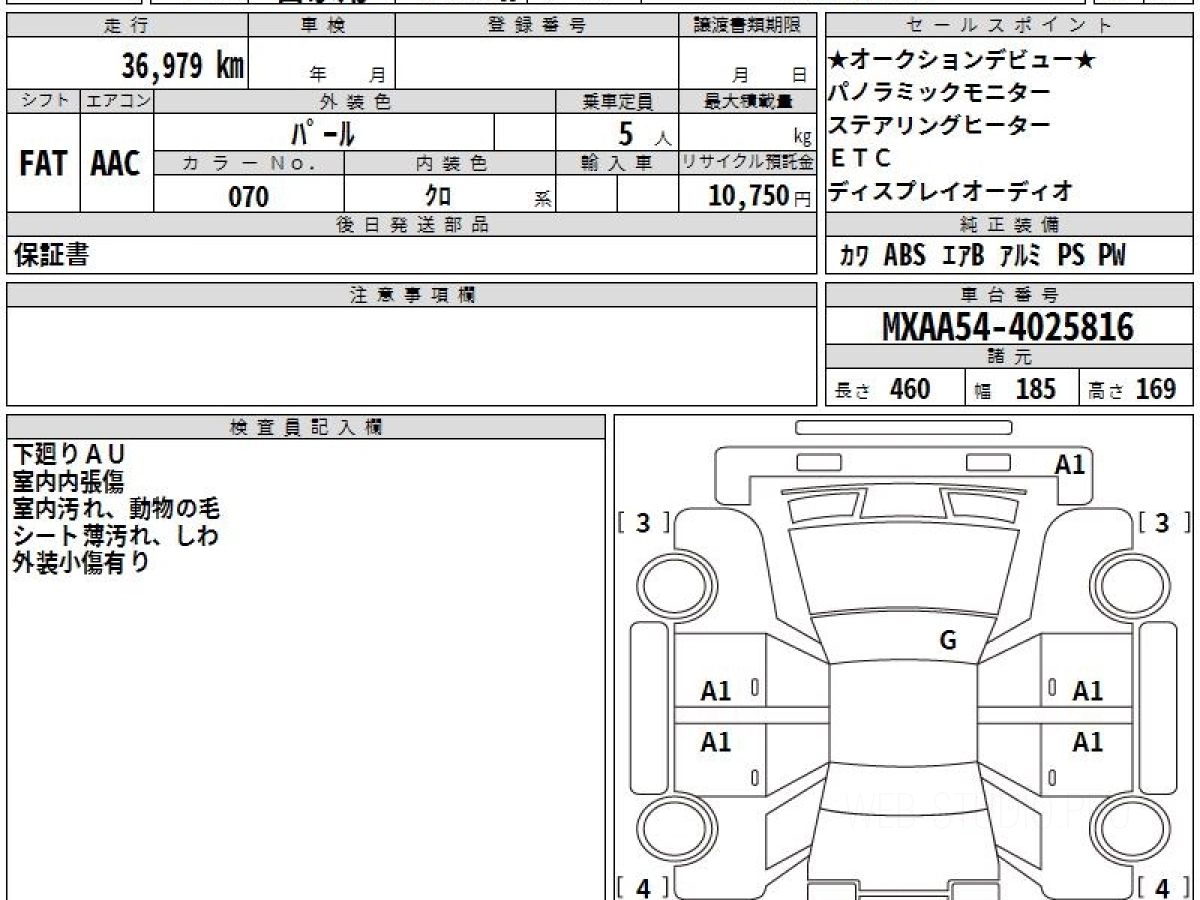The height and width of the screenshot is (900, 1200).
Task: Click the 最大積載量 header cell
Action: (747, 101)
